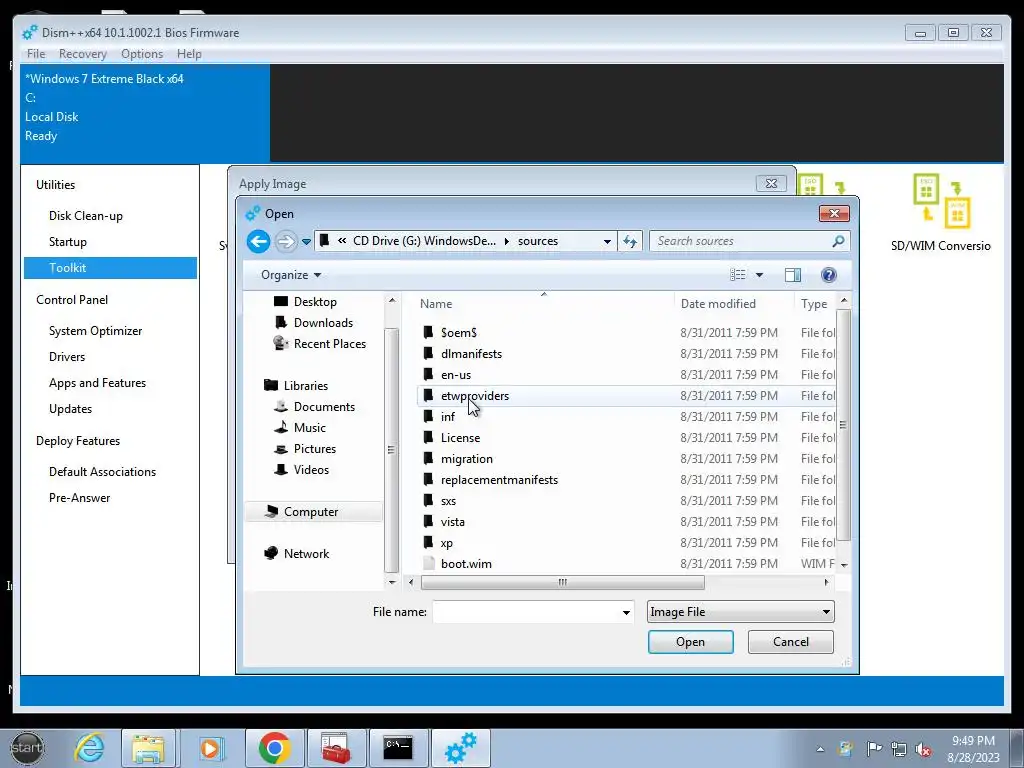Open Command Prompt from taskbar
The image size is (1024, 768).
398,748
